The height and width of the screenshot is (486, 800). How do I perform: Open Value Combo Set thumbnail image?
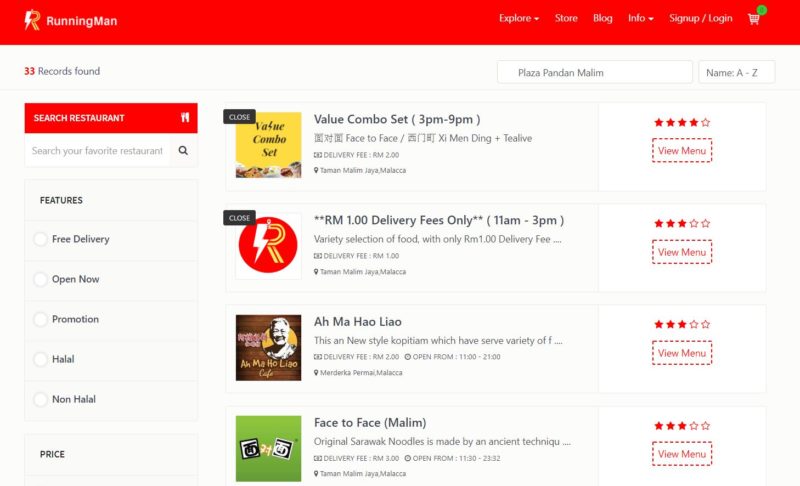point(268,145)
